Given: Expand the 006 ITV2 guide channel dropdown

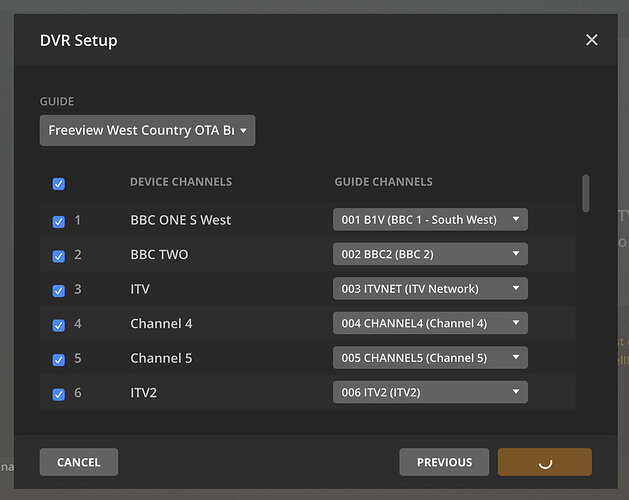Looking at the screenshot, I should pos(430,393).
